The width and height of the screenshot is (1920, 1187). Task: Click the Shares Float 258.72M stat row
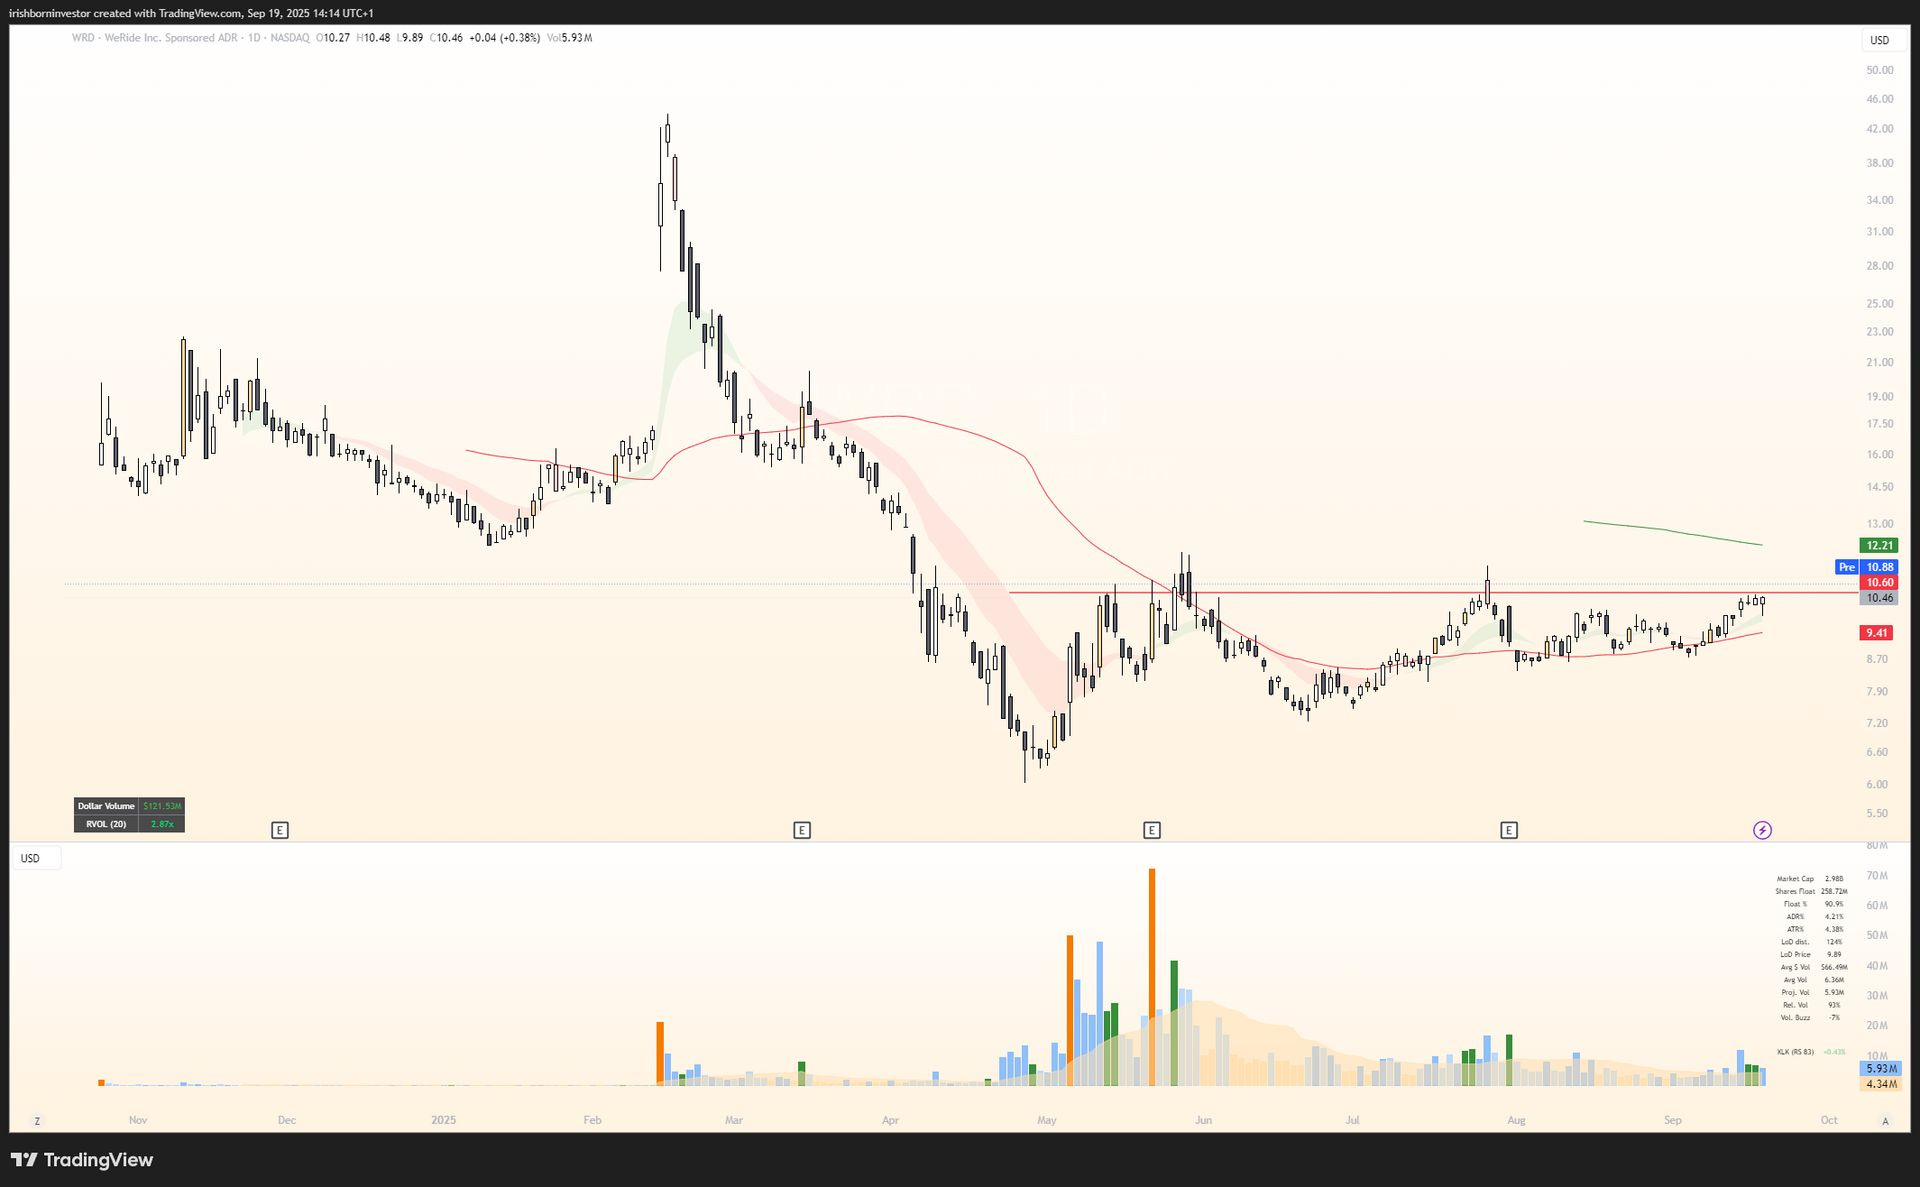tap(1811, 891)
